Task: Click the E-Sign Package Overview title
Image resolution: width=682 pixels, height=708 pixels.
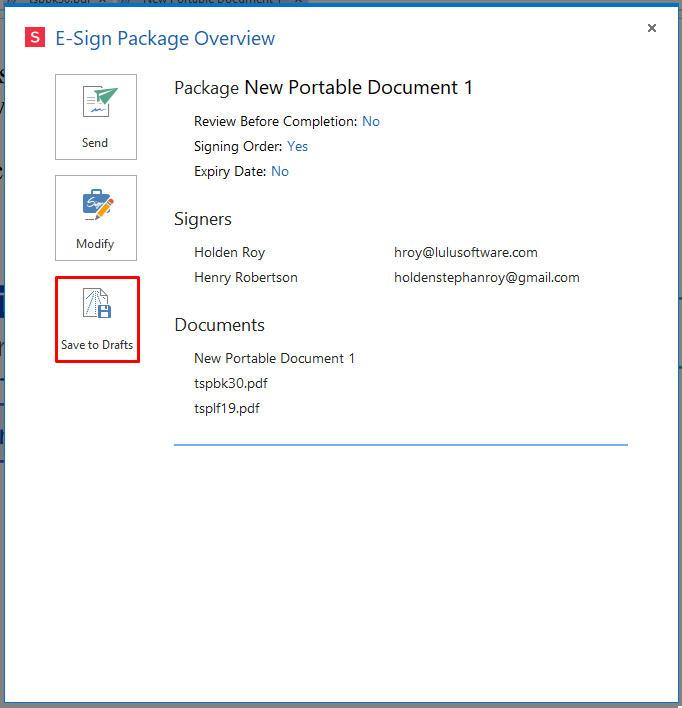Action: (165, 39)
